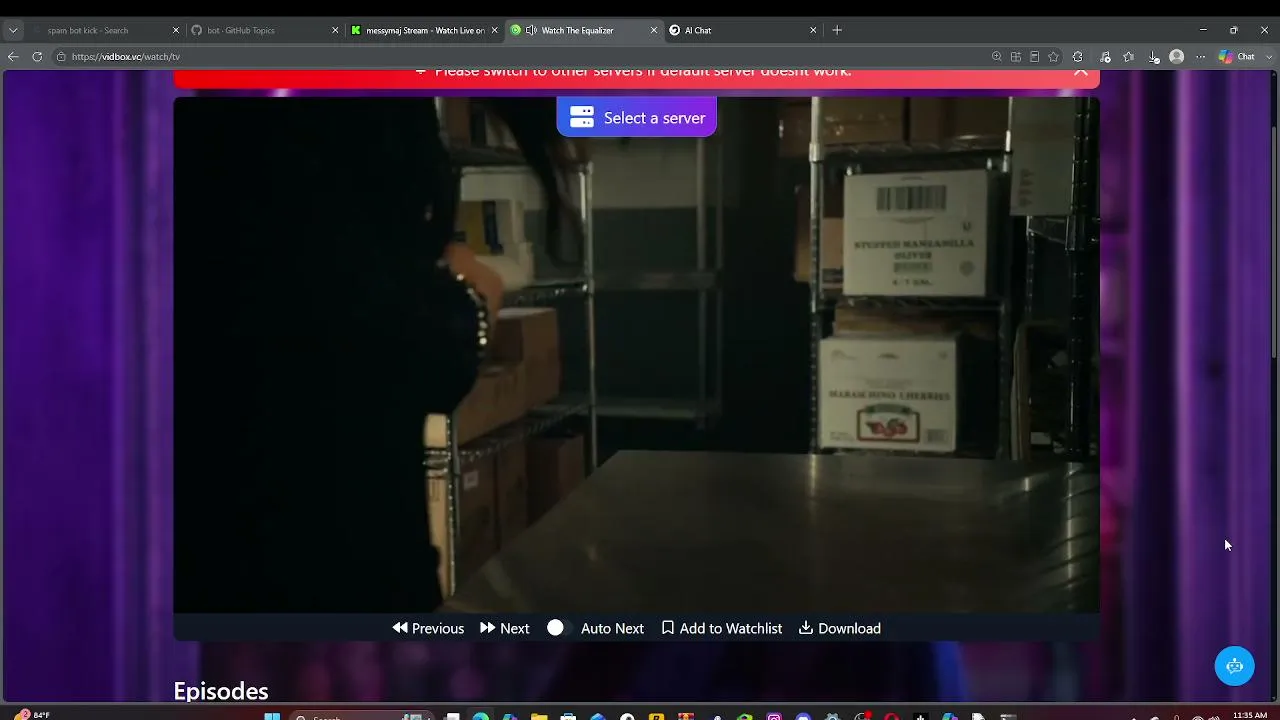Open the browser profile avatar
Viewport: 1280px width, 720px height.
pyautogui.click(x=1177, y=57)
